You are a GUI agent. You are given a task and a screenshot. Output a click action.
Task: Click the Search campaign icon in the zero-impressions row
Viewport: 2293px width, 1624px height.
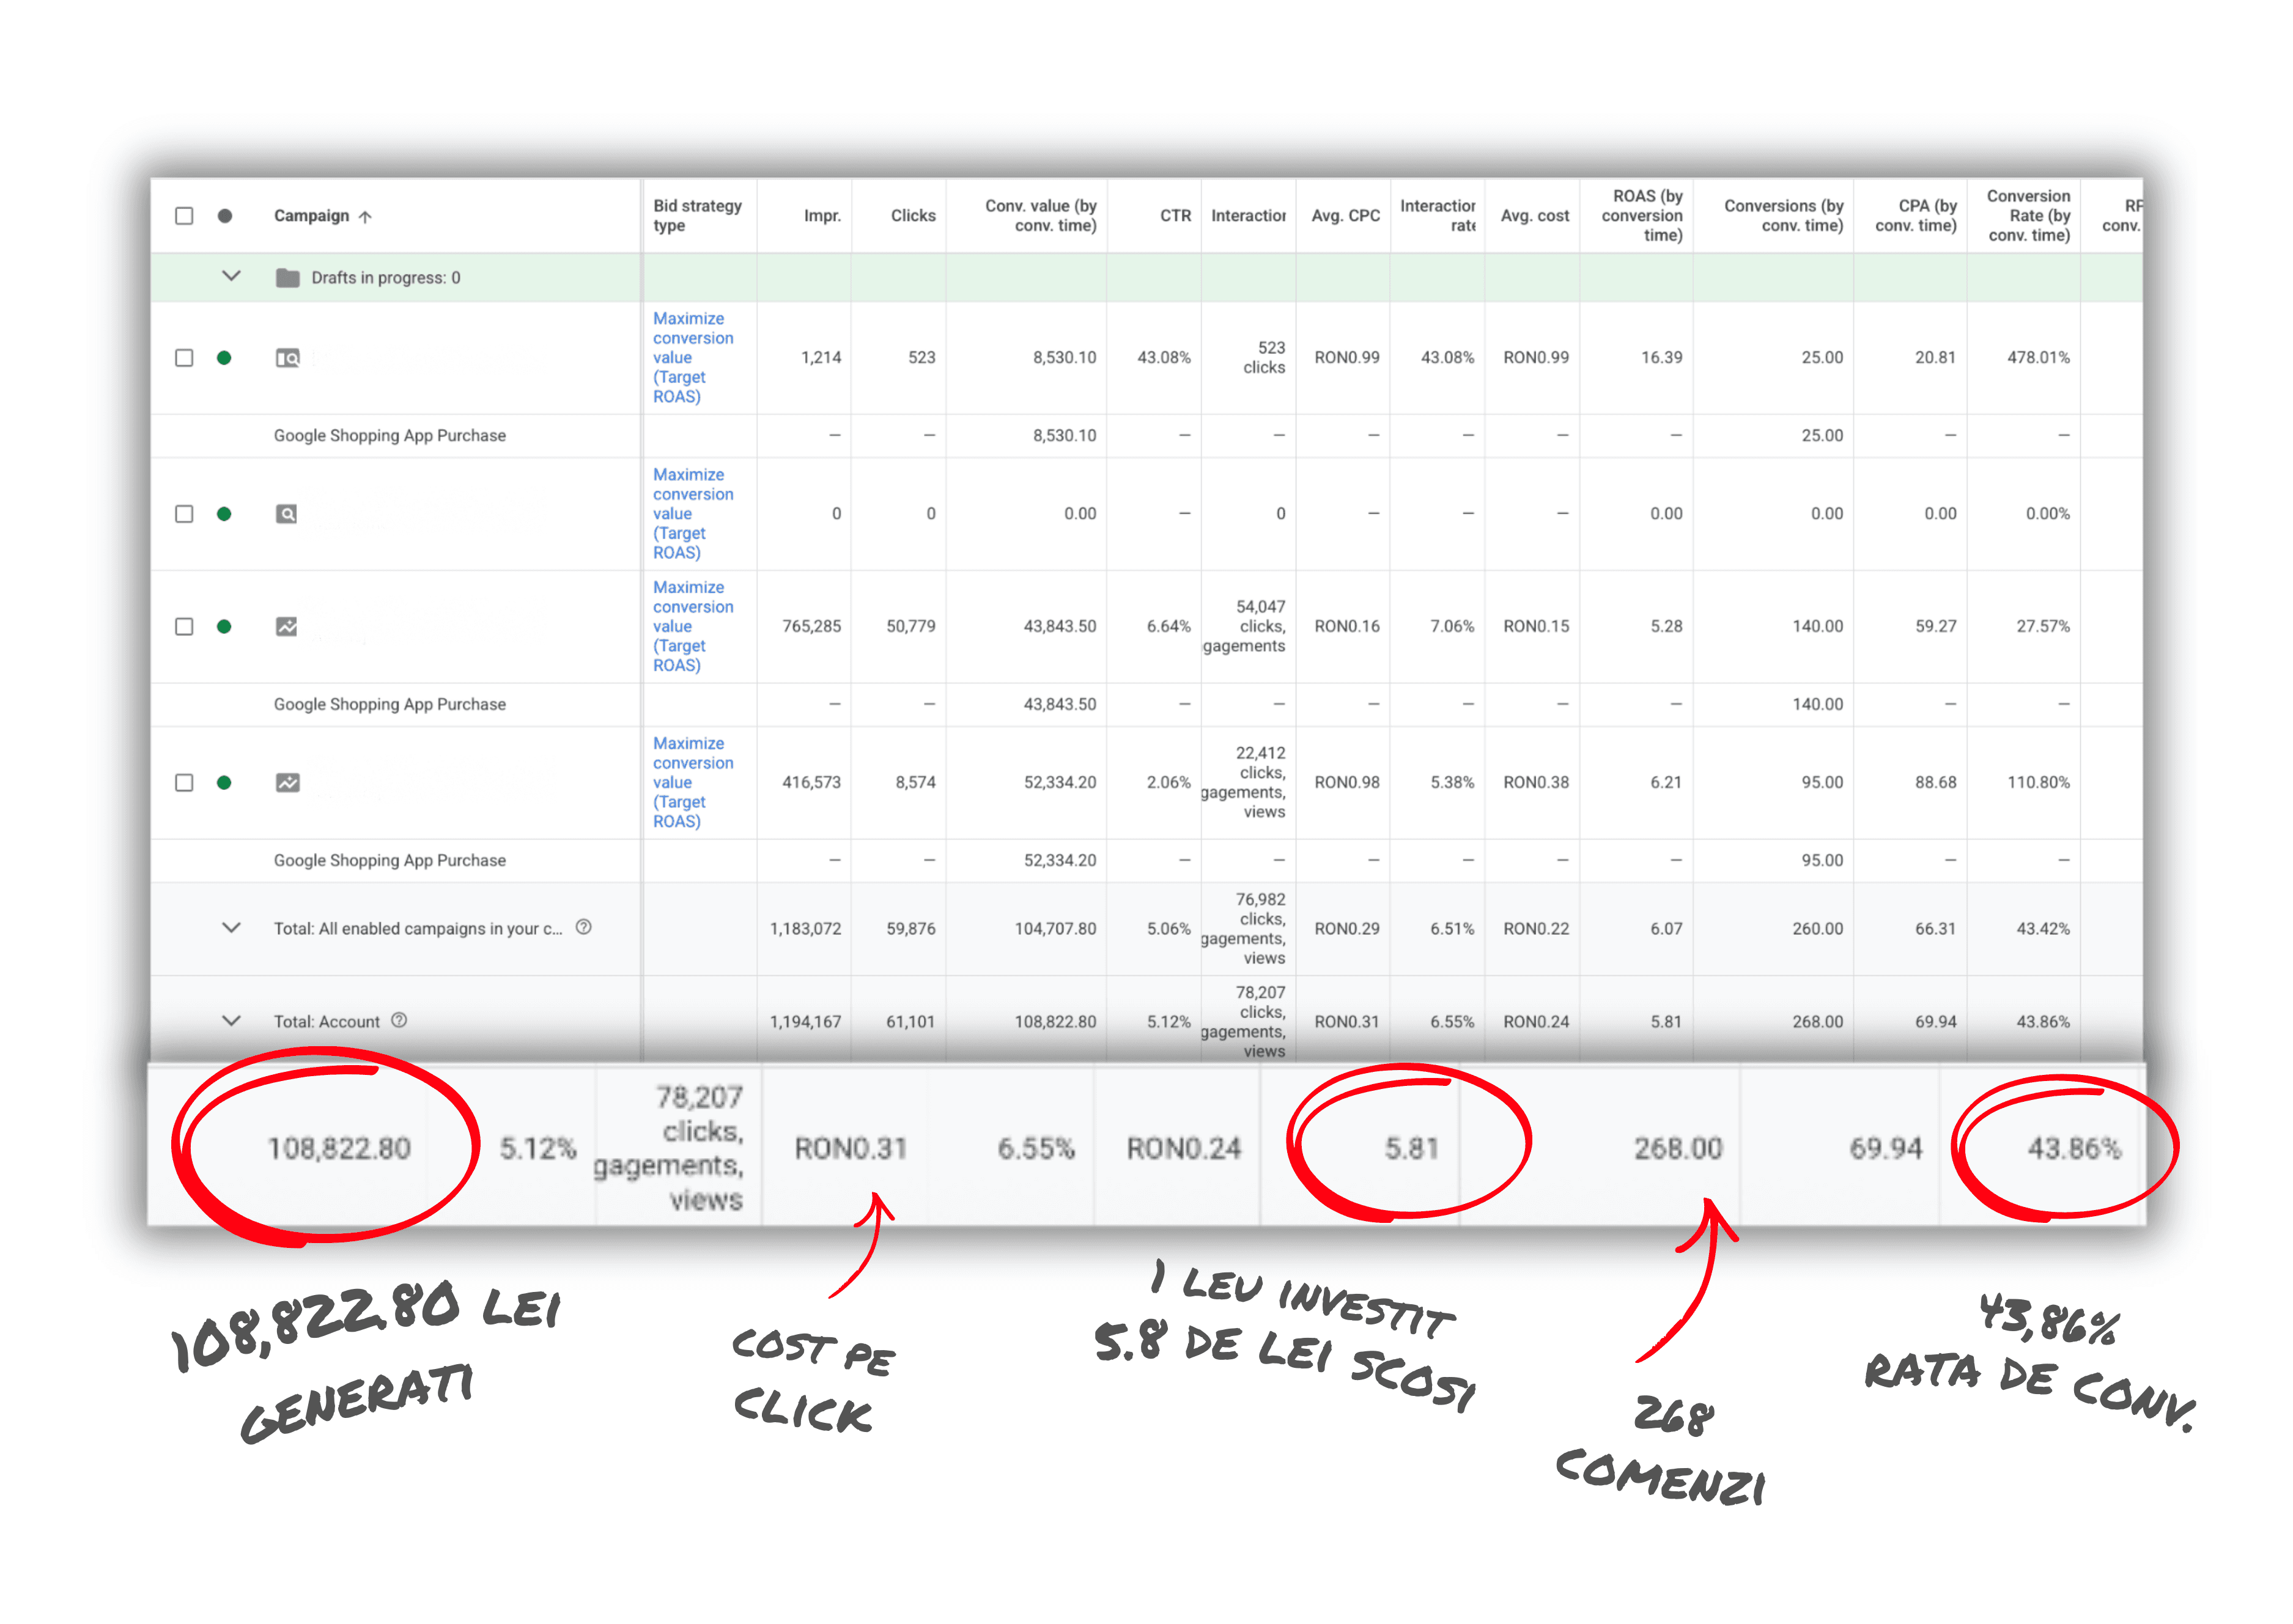coord(287,514)
